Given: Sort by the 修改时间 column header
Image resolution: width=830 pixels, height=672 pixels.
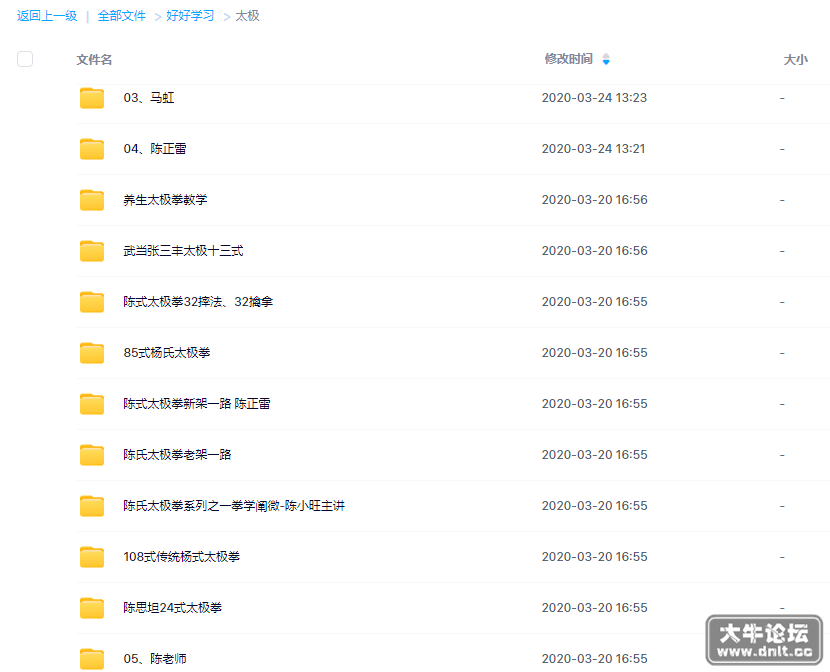Looking at the screenshot, I should point(569,59).
